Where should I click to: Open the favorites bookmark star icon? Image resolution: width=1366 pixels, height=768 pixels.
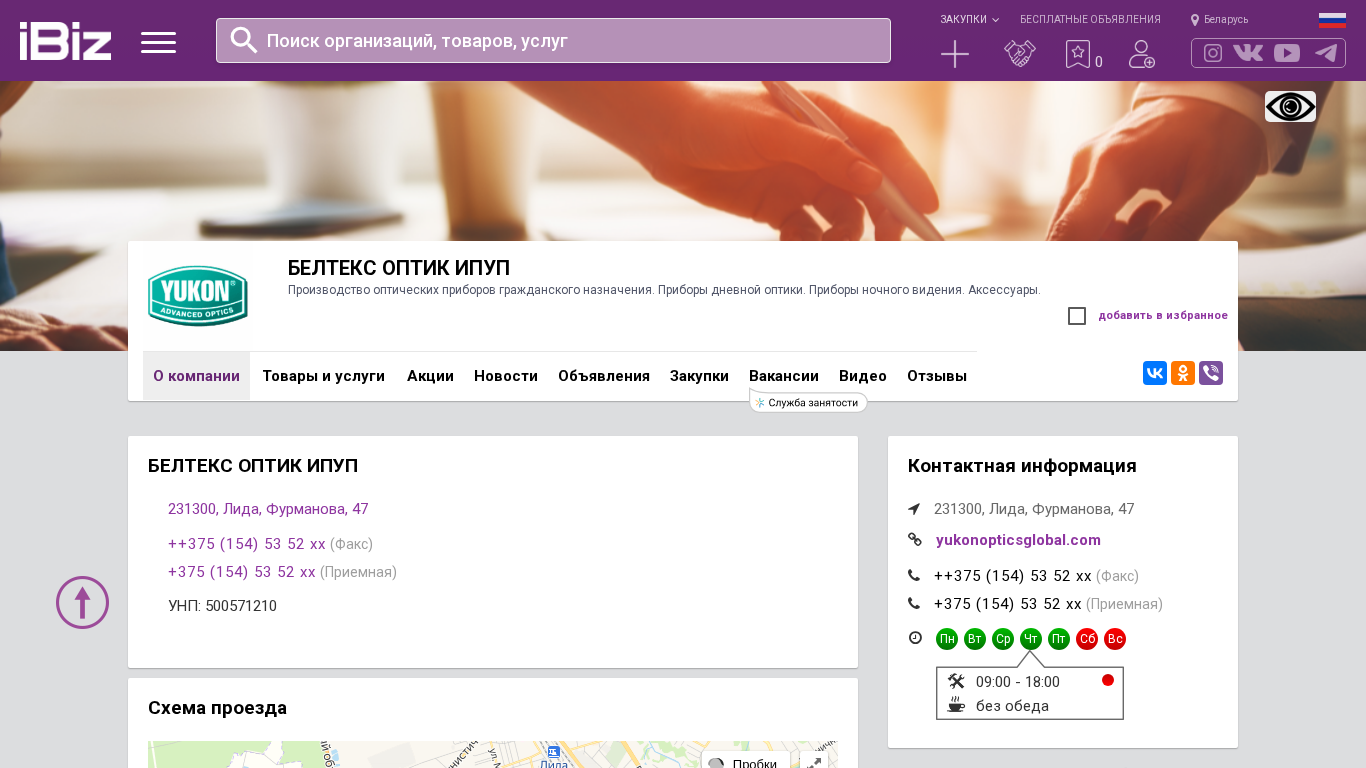(1077, 54)
